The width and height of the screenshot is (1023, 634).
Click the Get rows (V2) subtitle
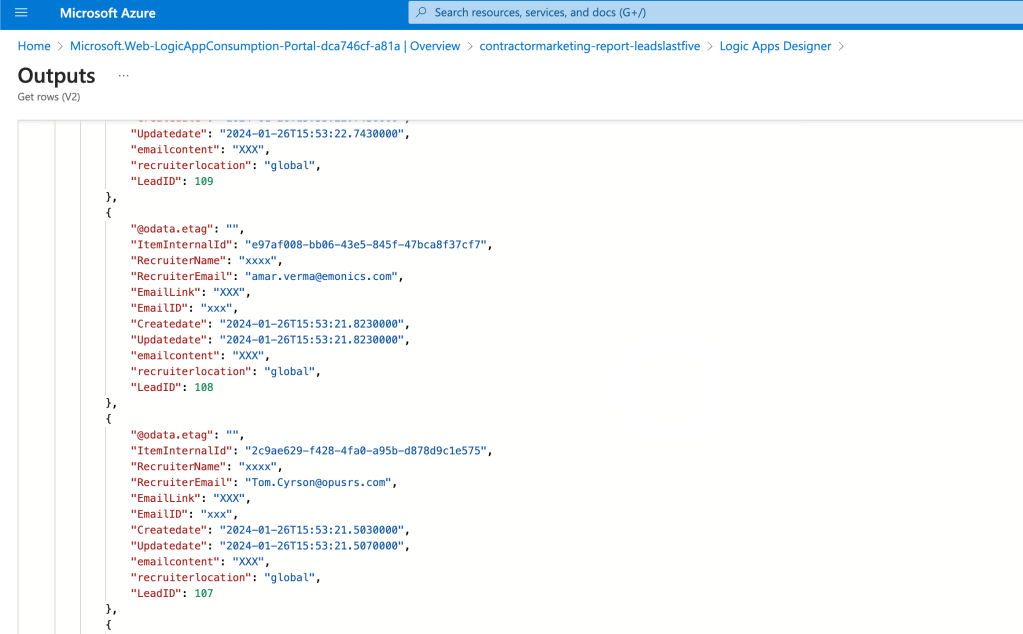49,97
